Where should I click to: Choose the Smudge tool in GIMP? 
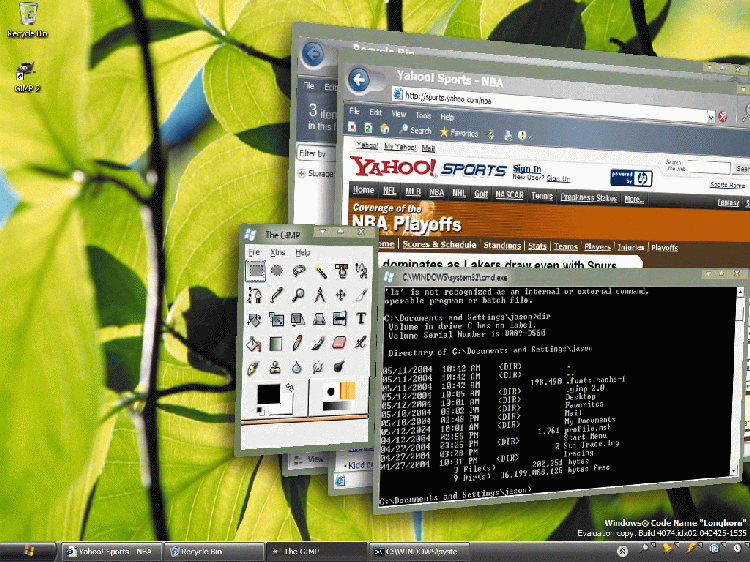318,367
